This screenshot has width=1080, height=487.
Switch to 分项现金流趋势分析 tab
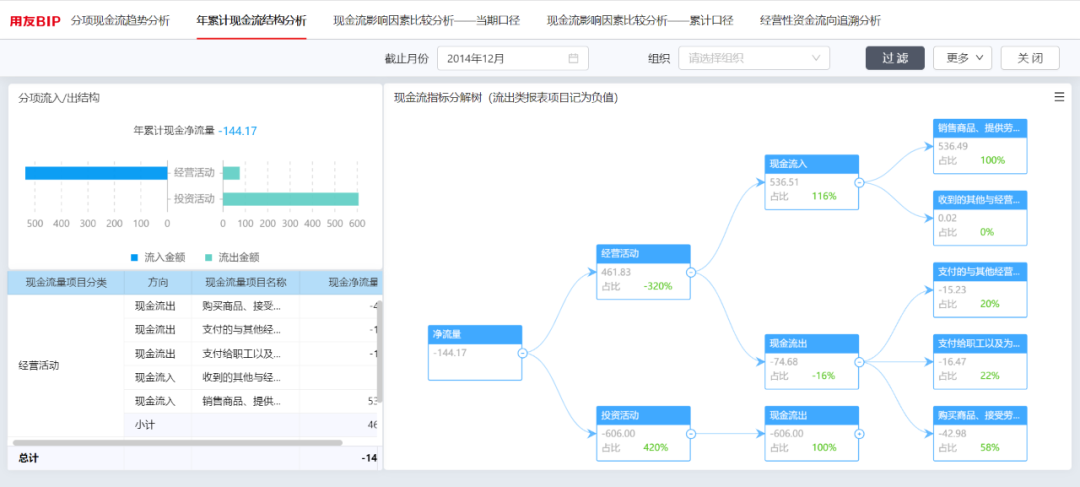pos(120,20)
